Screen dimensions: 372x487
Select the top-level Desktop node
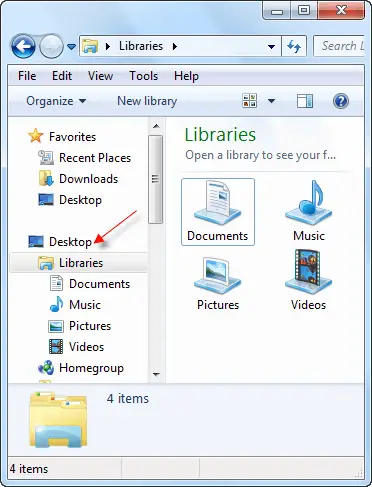tap(60, 242)
